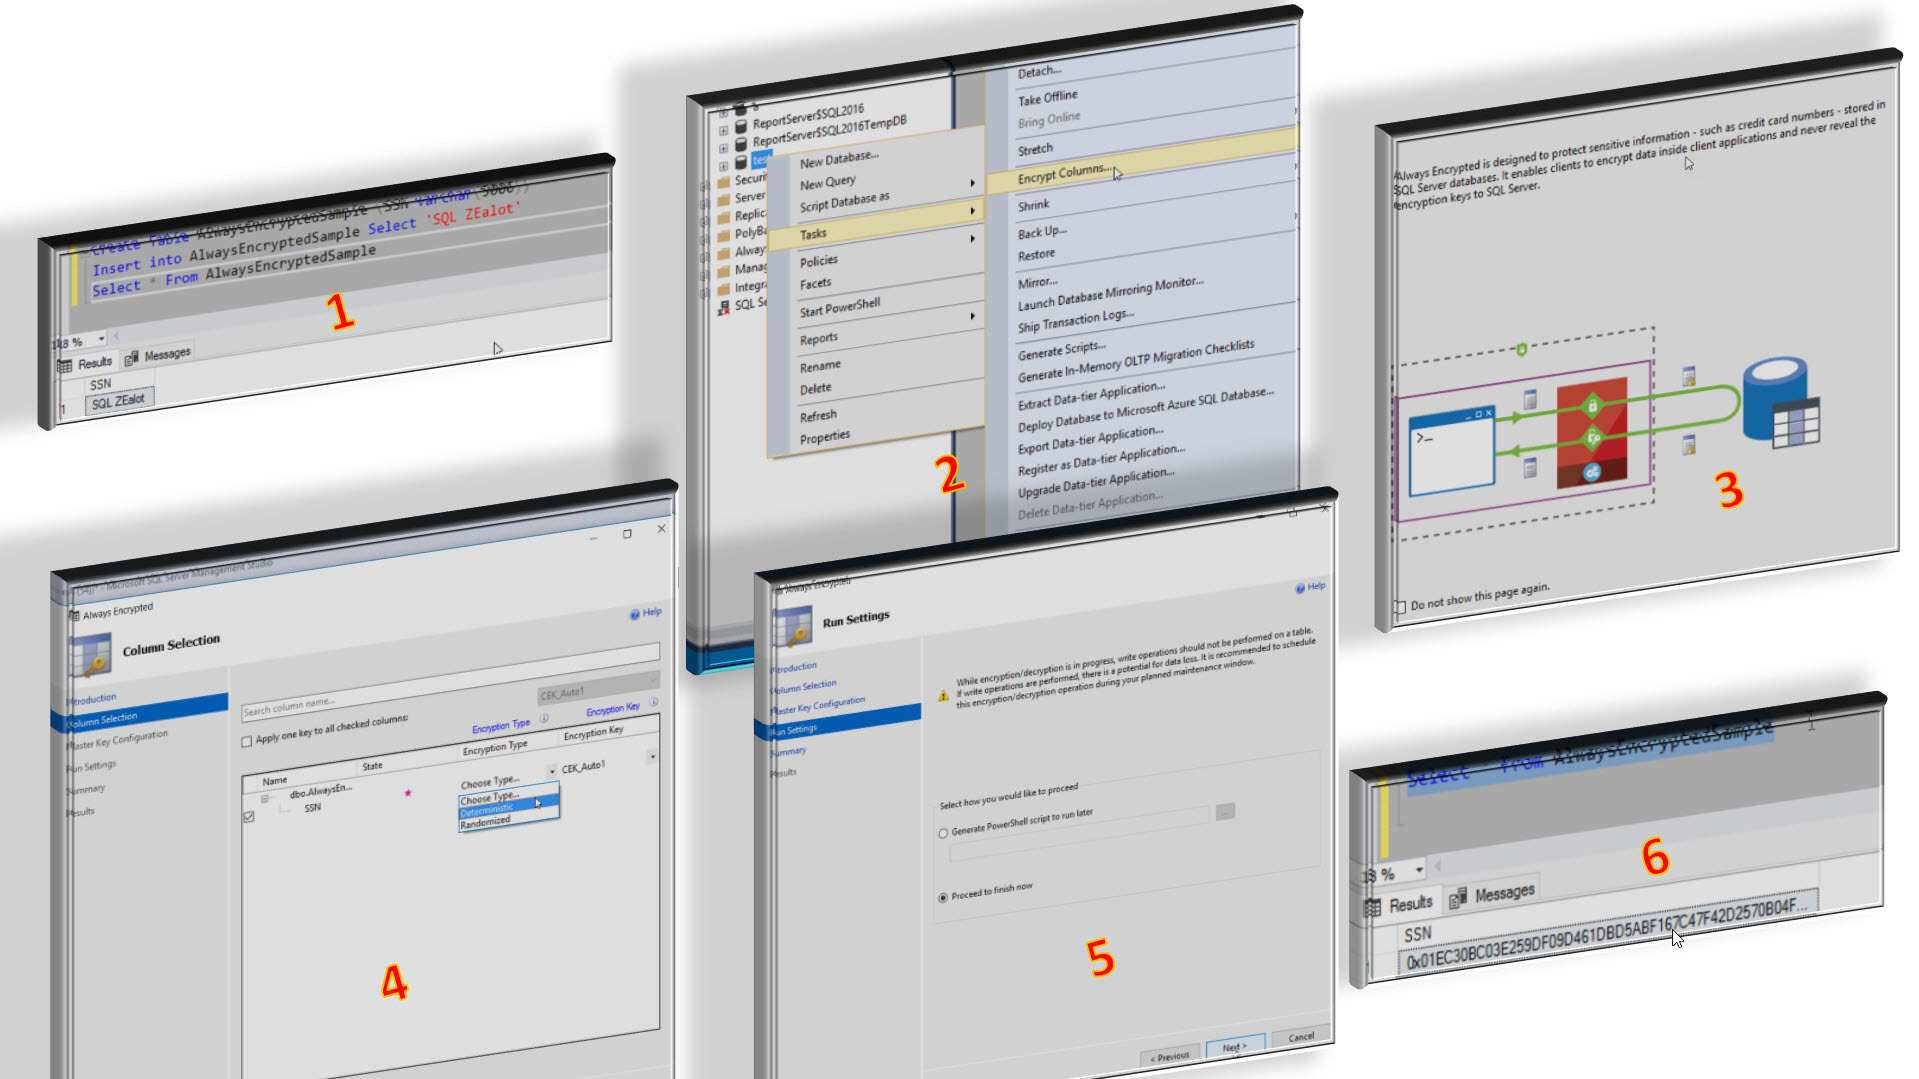
Task: Click the Results grid icon in panel 1
Action: click(65, 365)
